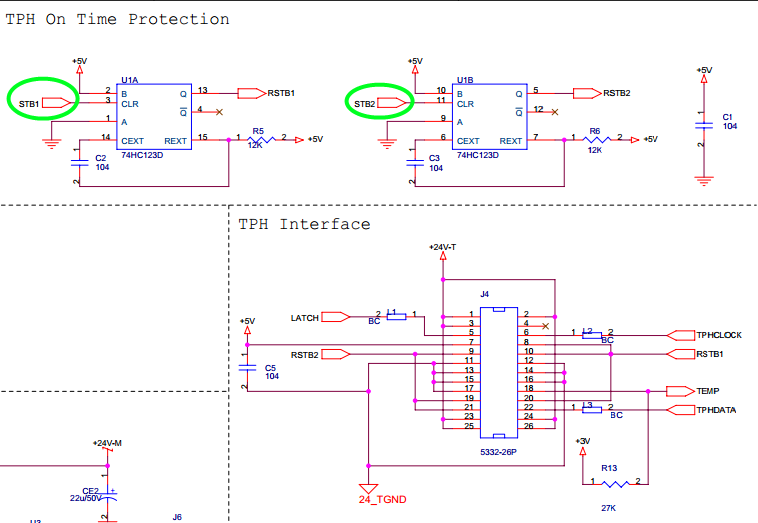Select the STB1 input port symbol
This screenshot has width=758, height=523.
point(57,102)
